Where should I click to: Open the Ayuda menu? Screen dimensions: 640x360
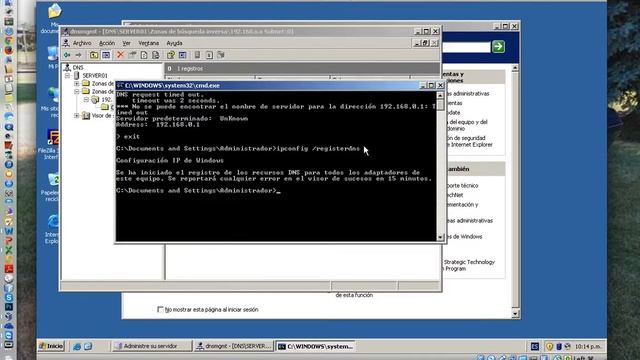coord(174,43)
